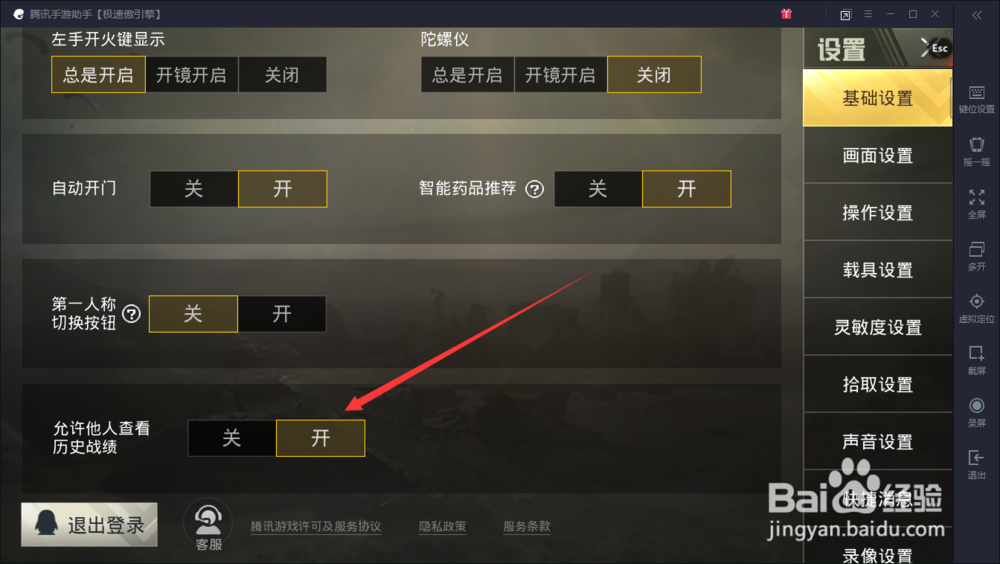Image resolution: width=1000 pixels, height=564 pixels.
Task: Open the red gift icon in title bar
Action: coord(786,13)
